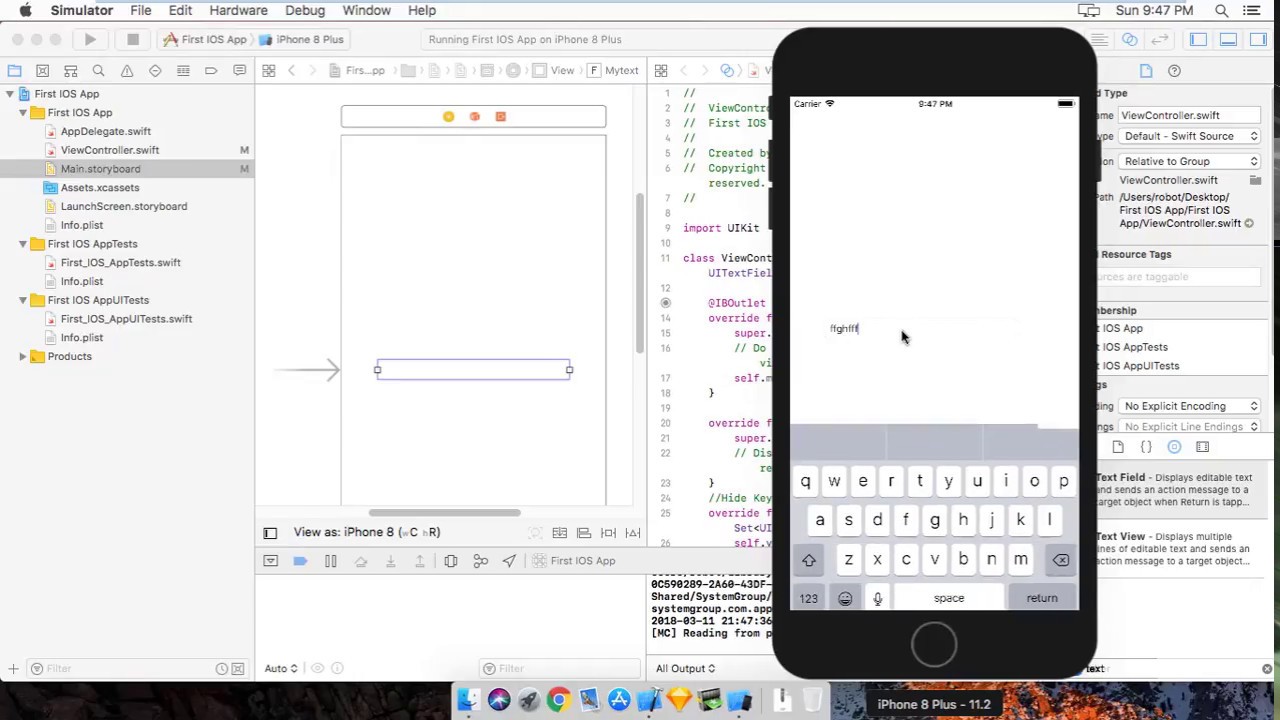Embed in Stack button in storyboard
1280x720 pixels.
560,533
